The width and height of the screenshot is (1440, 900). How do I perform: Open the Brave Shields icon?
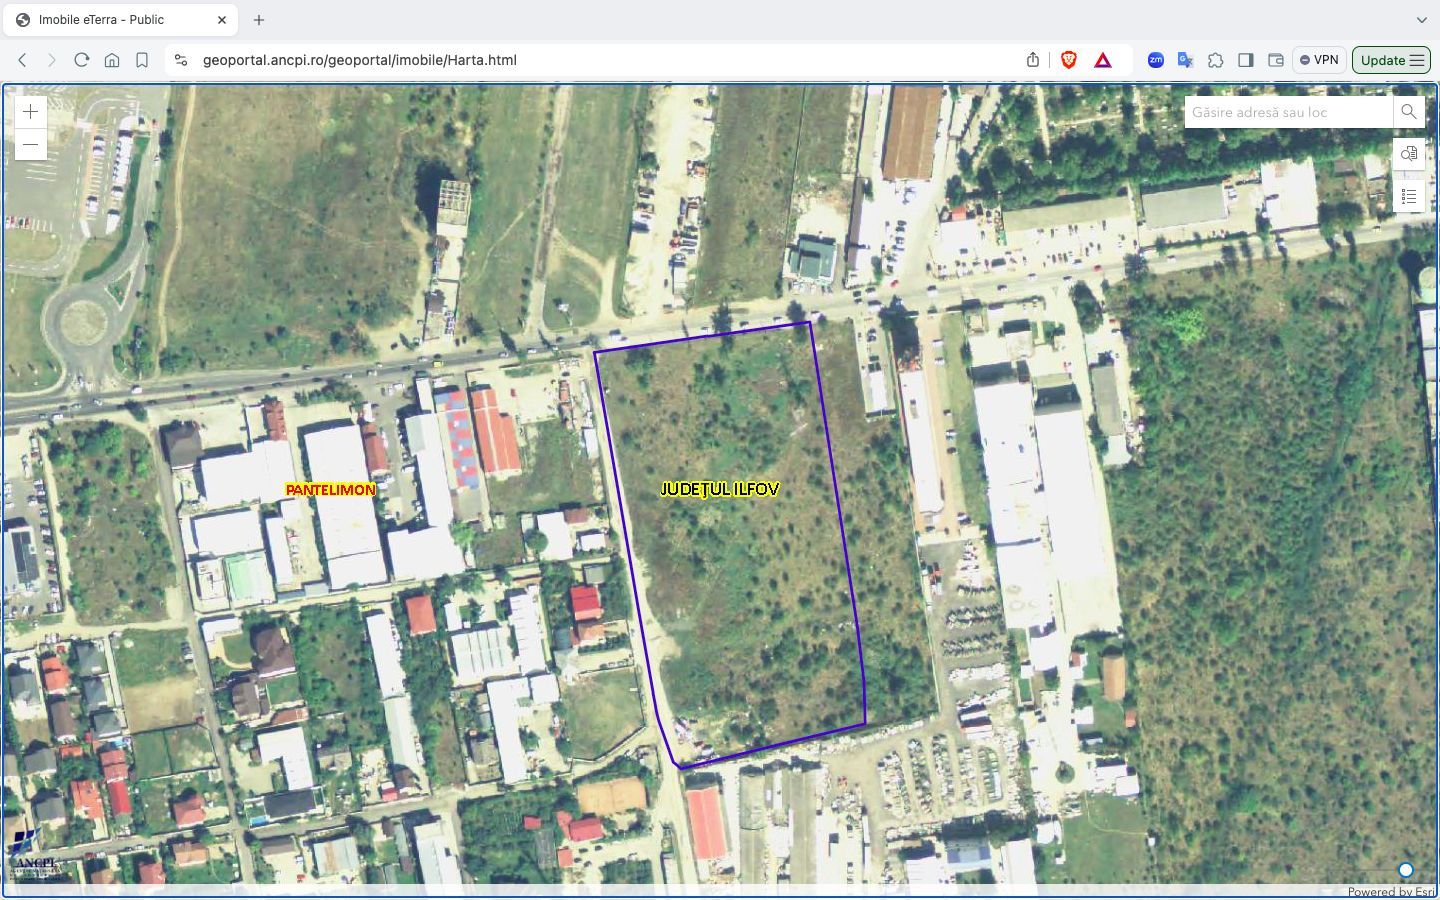(1069, 60)
